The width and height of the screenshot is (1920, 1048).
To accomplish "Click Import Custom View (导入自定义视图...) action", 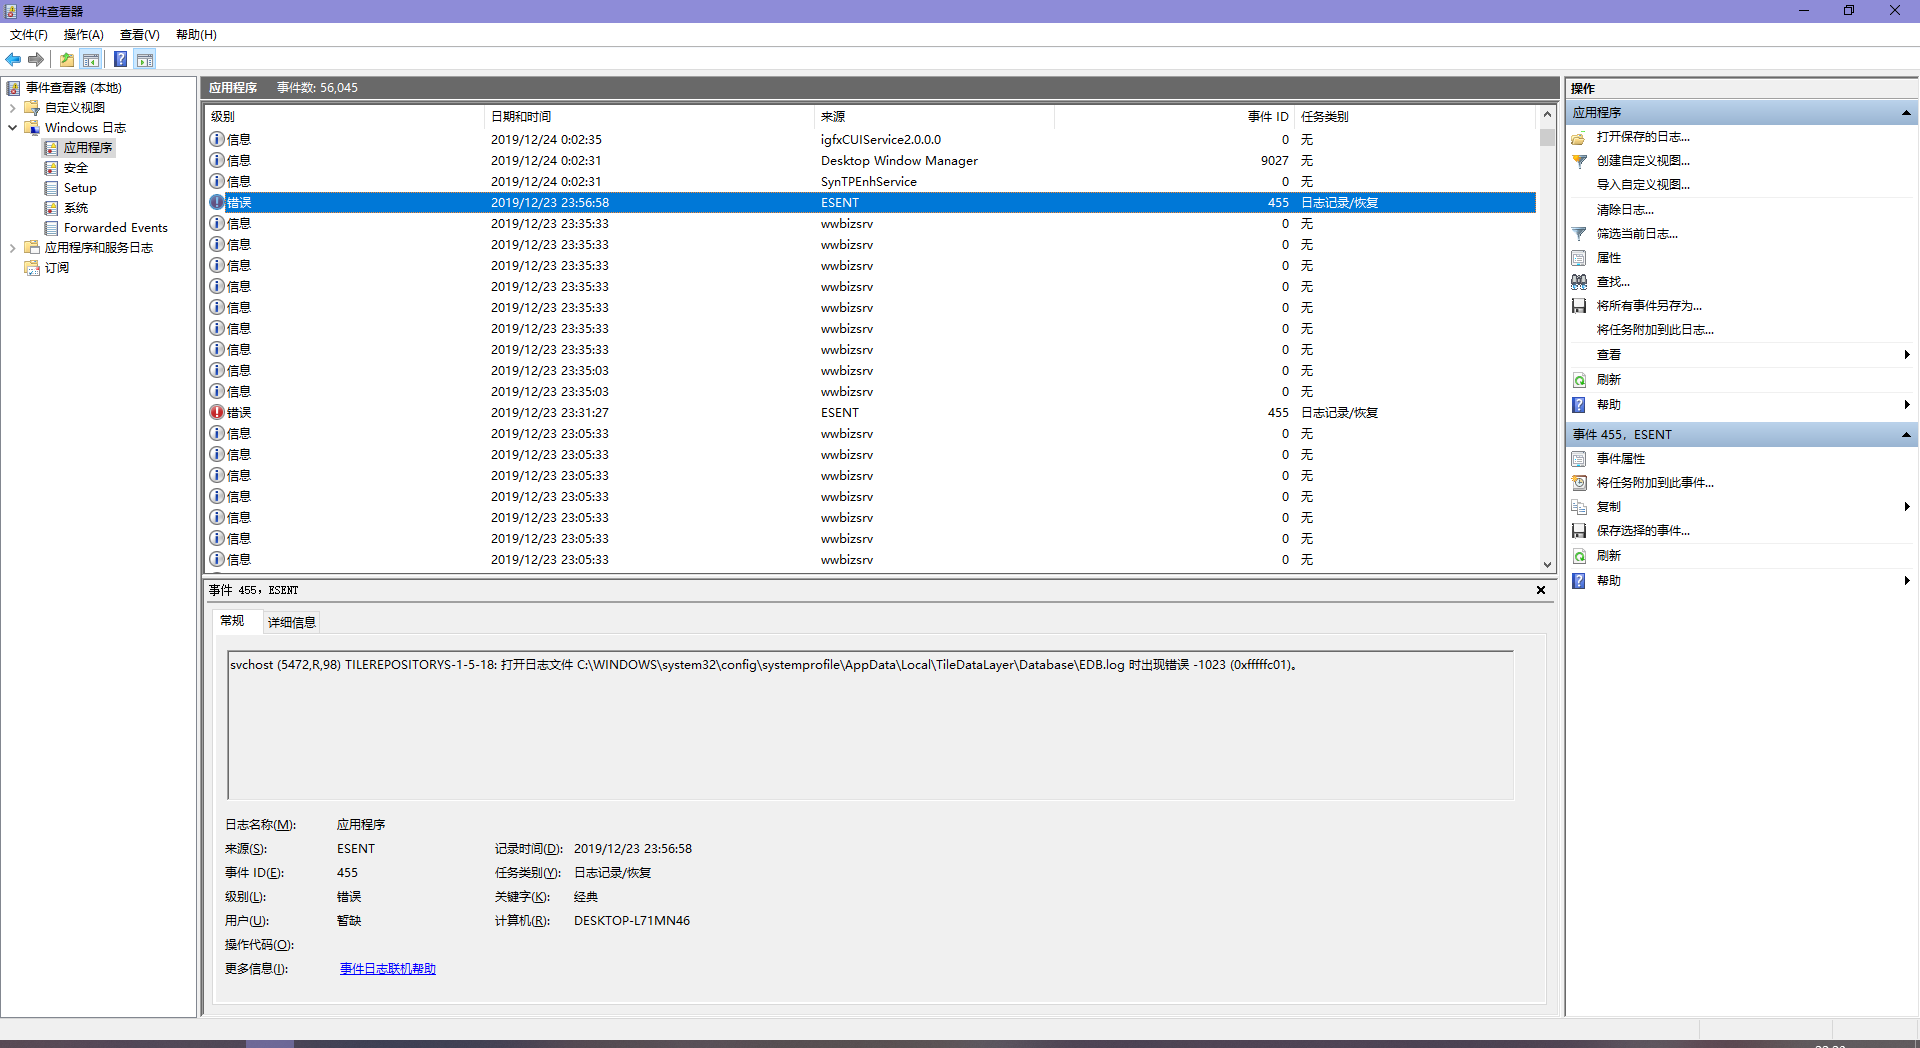I will tap(1643, 185).
